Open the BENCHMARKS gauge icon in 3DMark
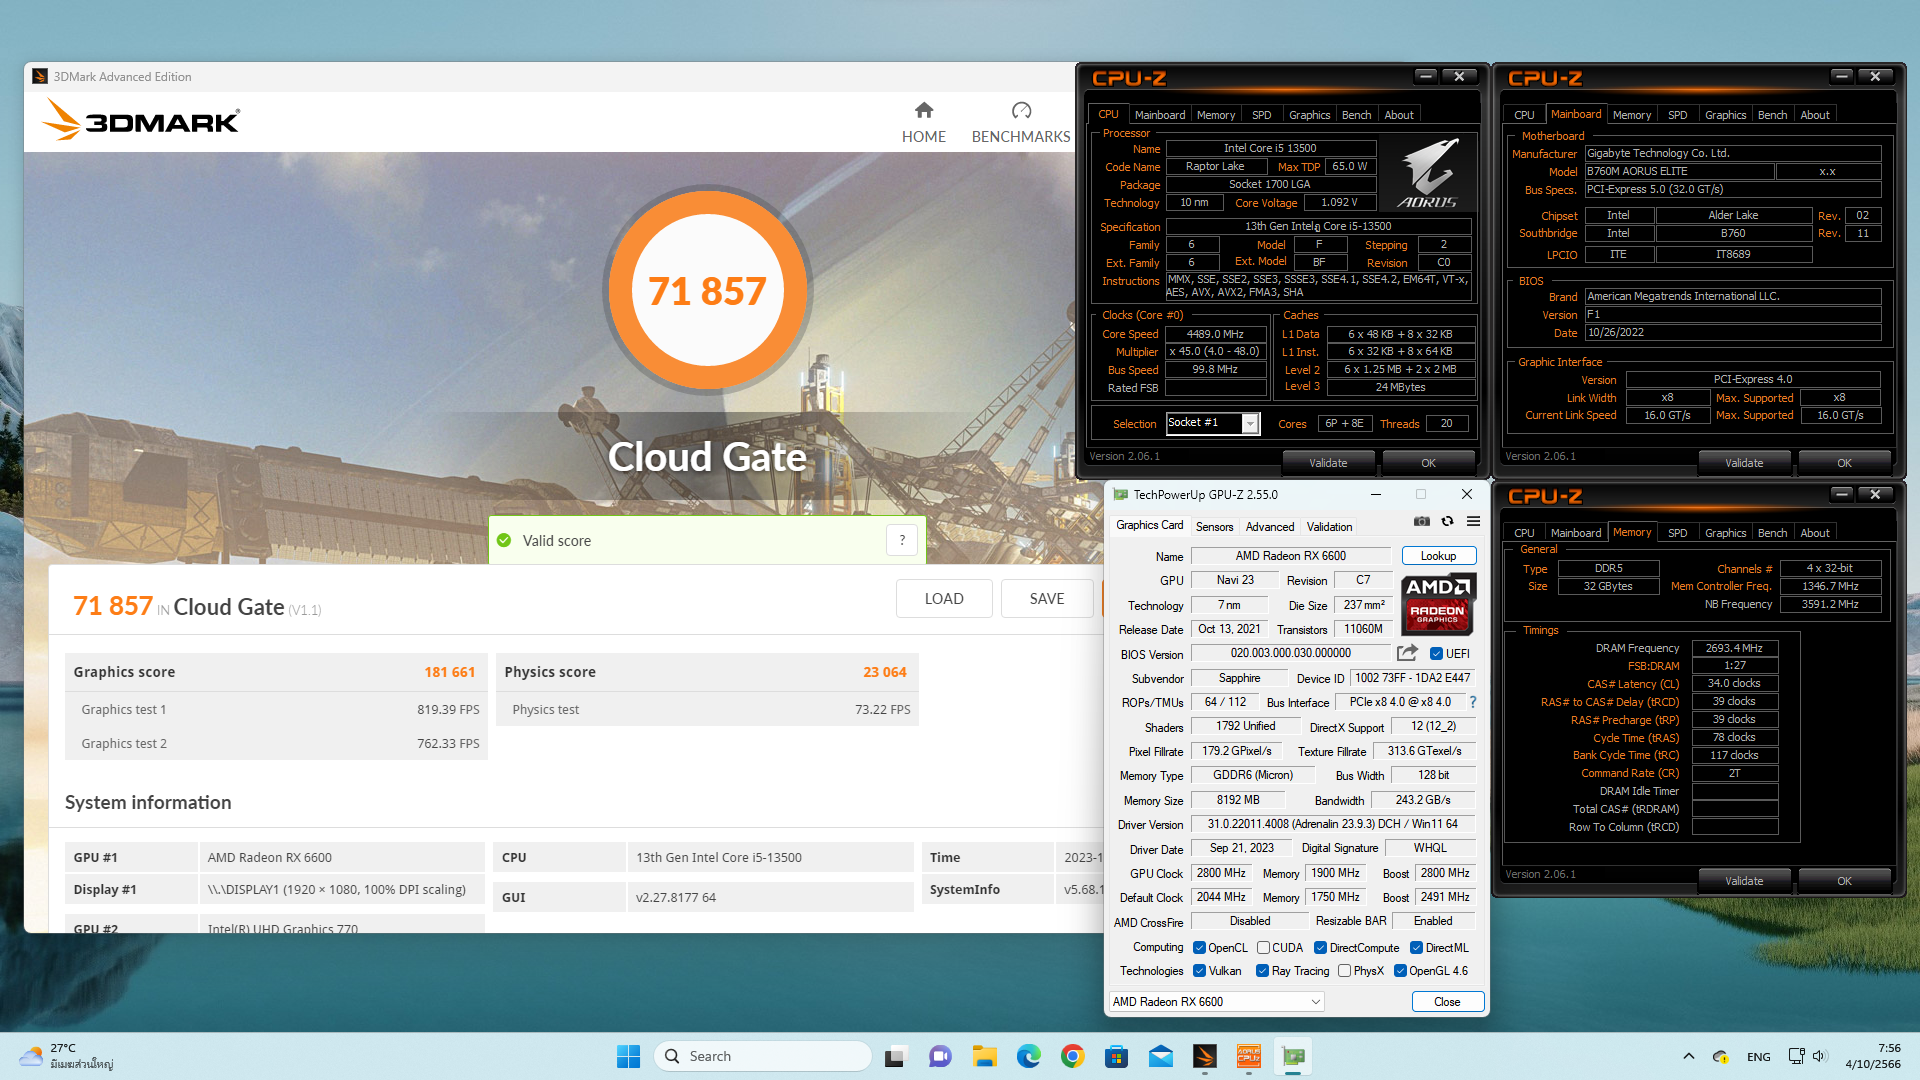 pos(1021,110)
